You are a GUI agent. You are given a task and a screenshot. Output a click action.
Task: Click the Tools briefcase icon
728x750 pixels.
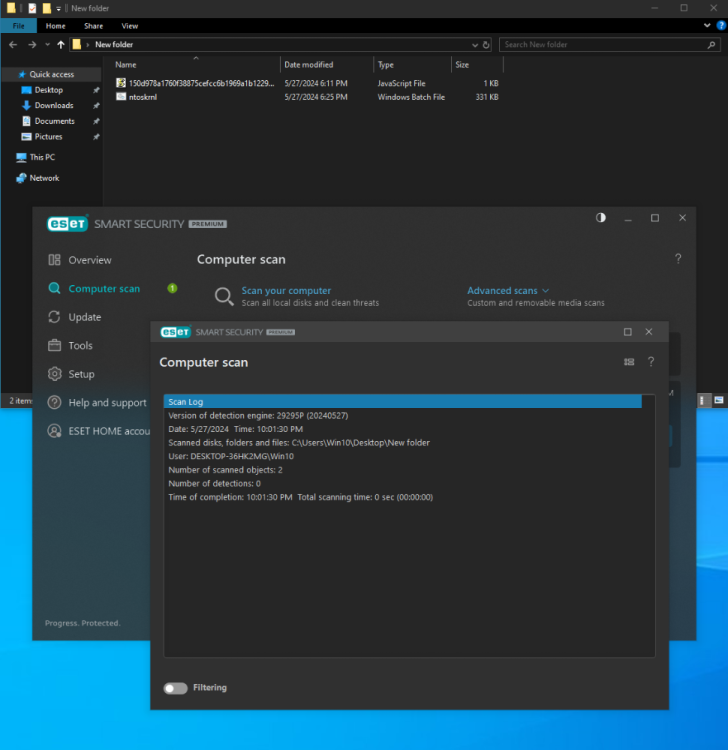pos(55,345)
